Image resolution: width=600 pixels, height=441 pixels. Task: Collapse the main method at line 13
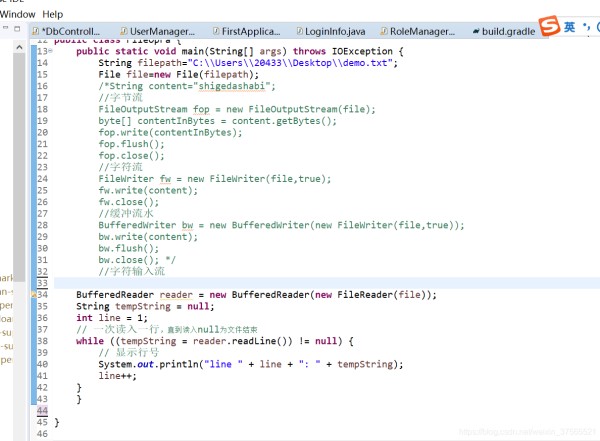tap(50, 51)
